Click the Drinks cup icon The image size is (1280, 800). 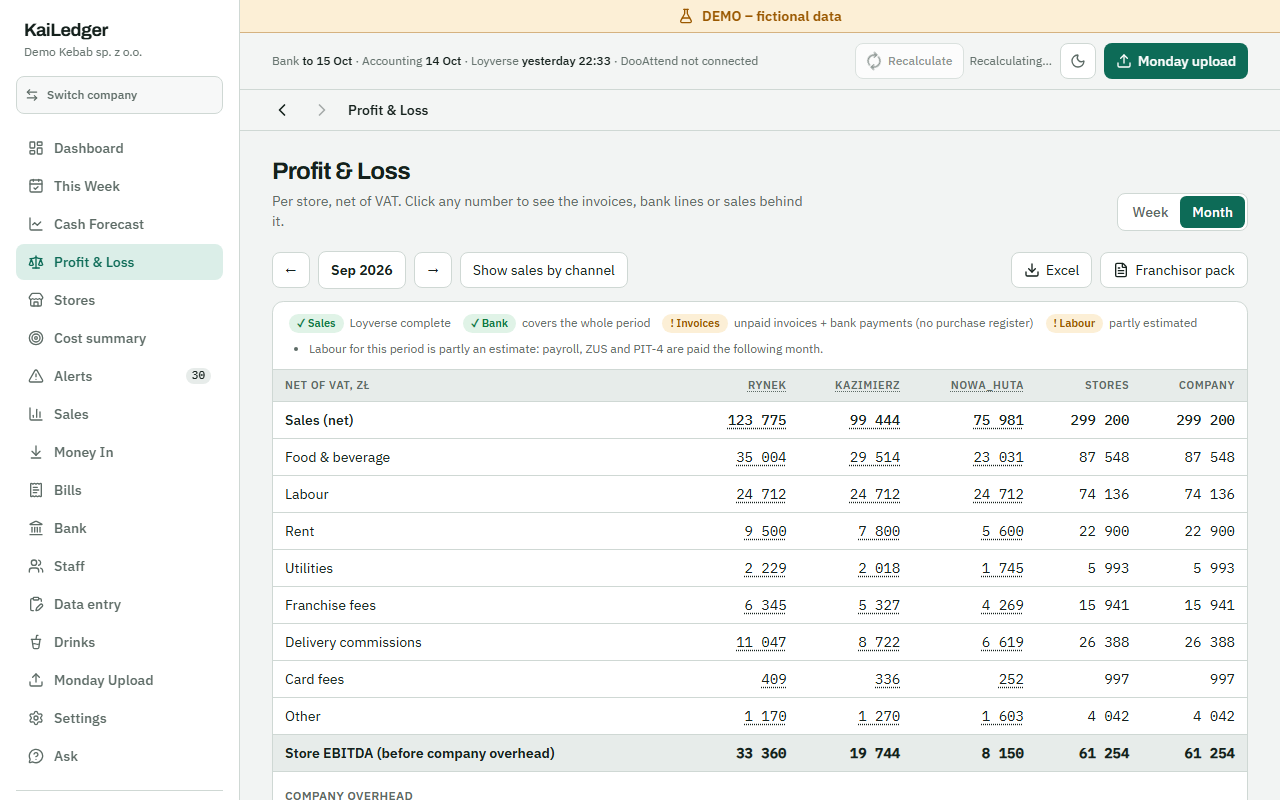[36, 642]
